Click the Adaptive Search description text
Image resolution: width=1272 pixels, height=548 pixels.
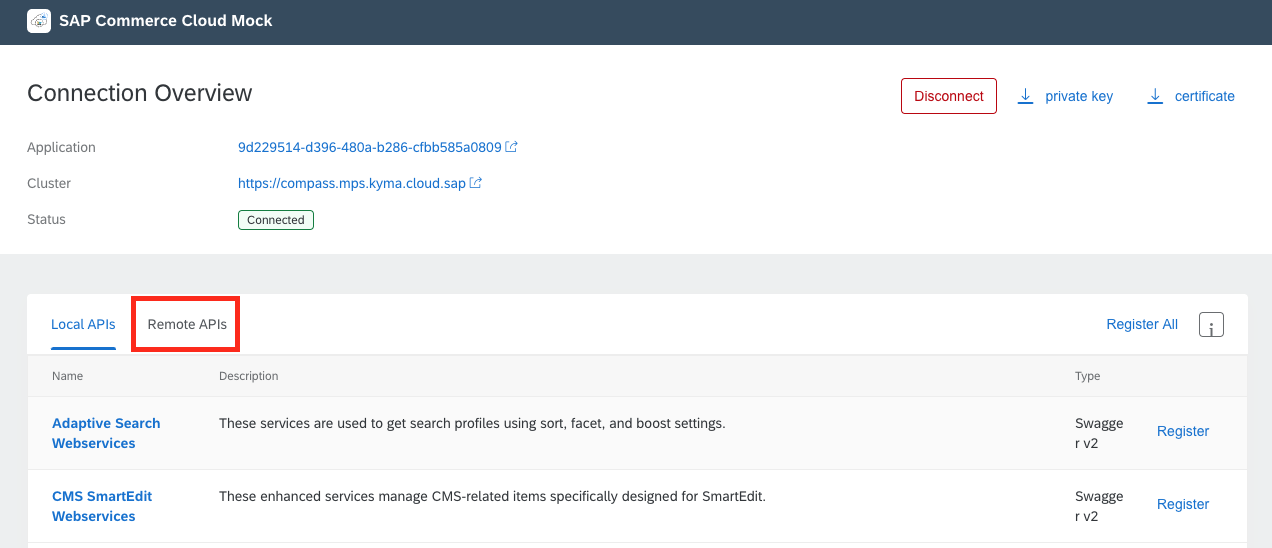472,423
